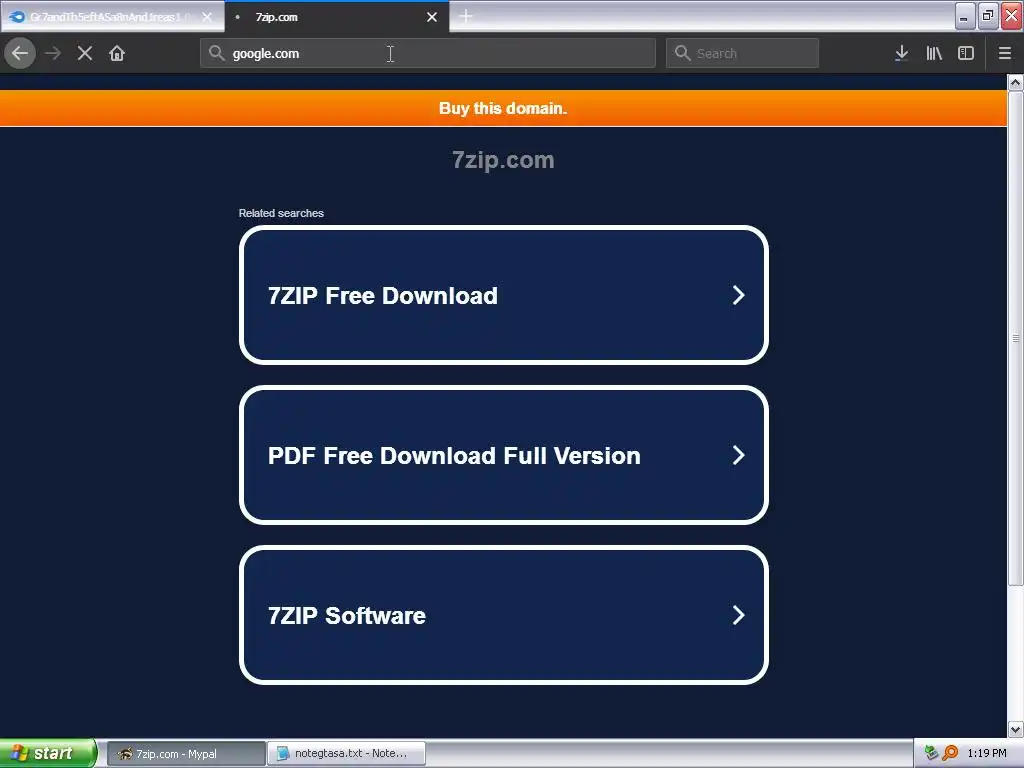Image resolution: width=1024 pixels, height=768 pixels.
Task: Click into the Search box in toolbar
Action: pyautogui.click(x=742, y=53)
